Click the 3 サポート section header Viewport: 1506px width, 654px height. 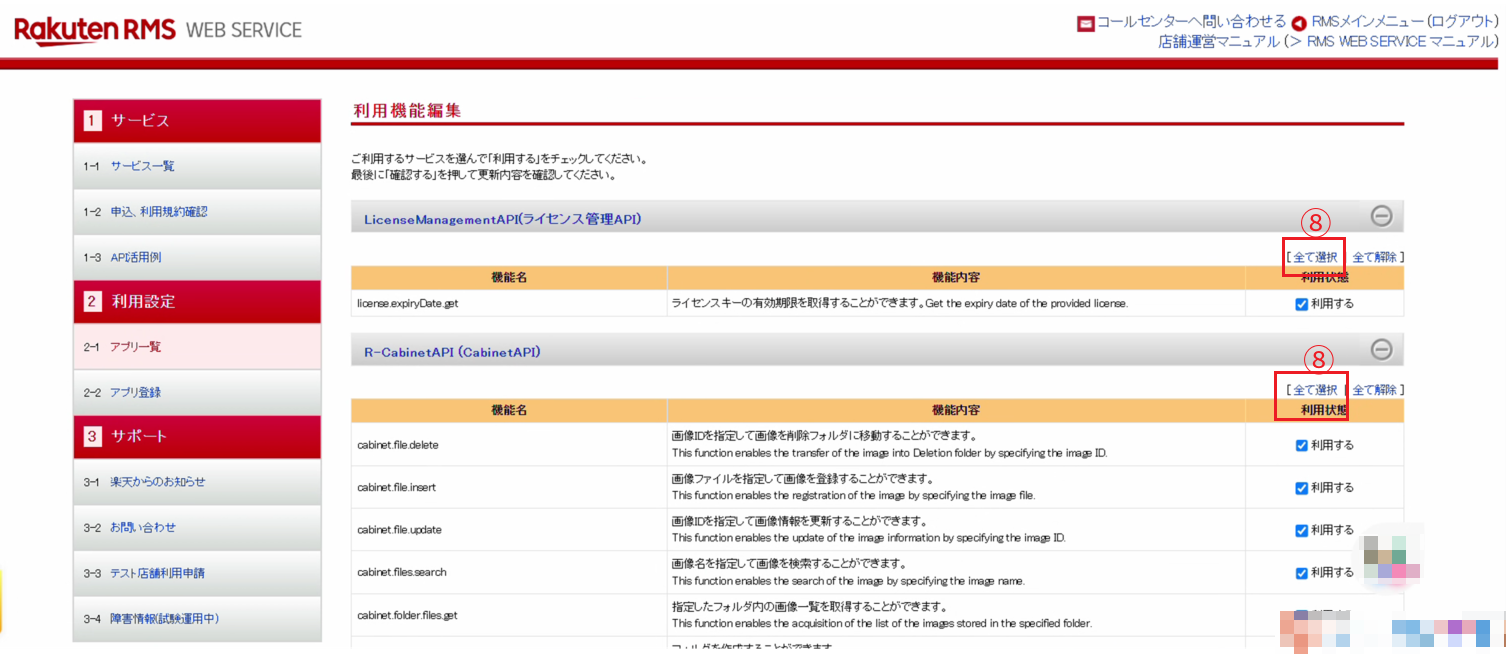pos(197,436)
